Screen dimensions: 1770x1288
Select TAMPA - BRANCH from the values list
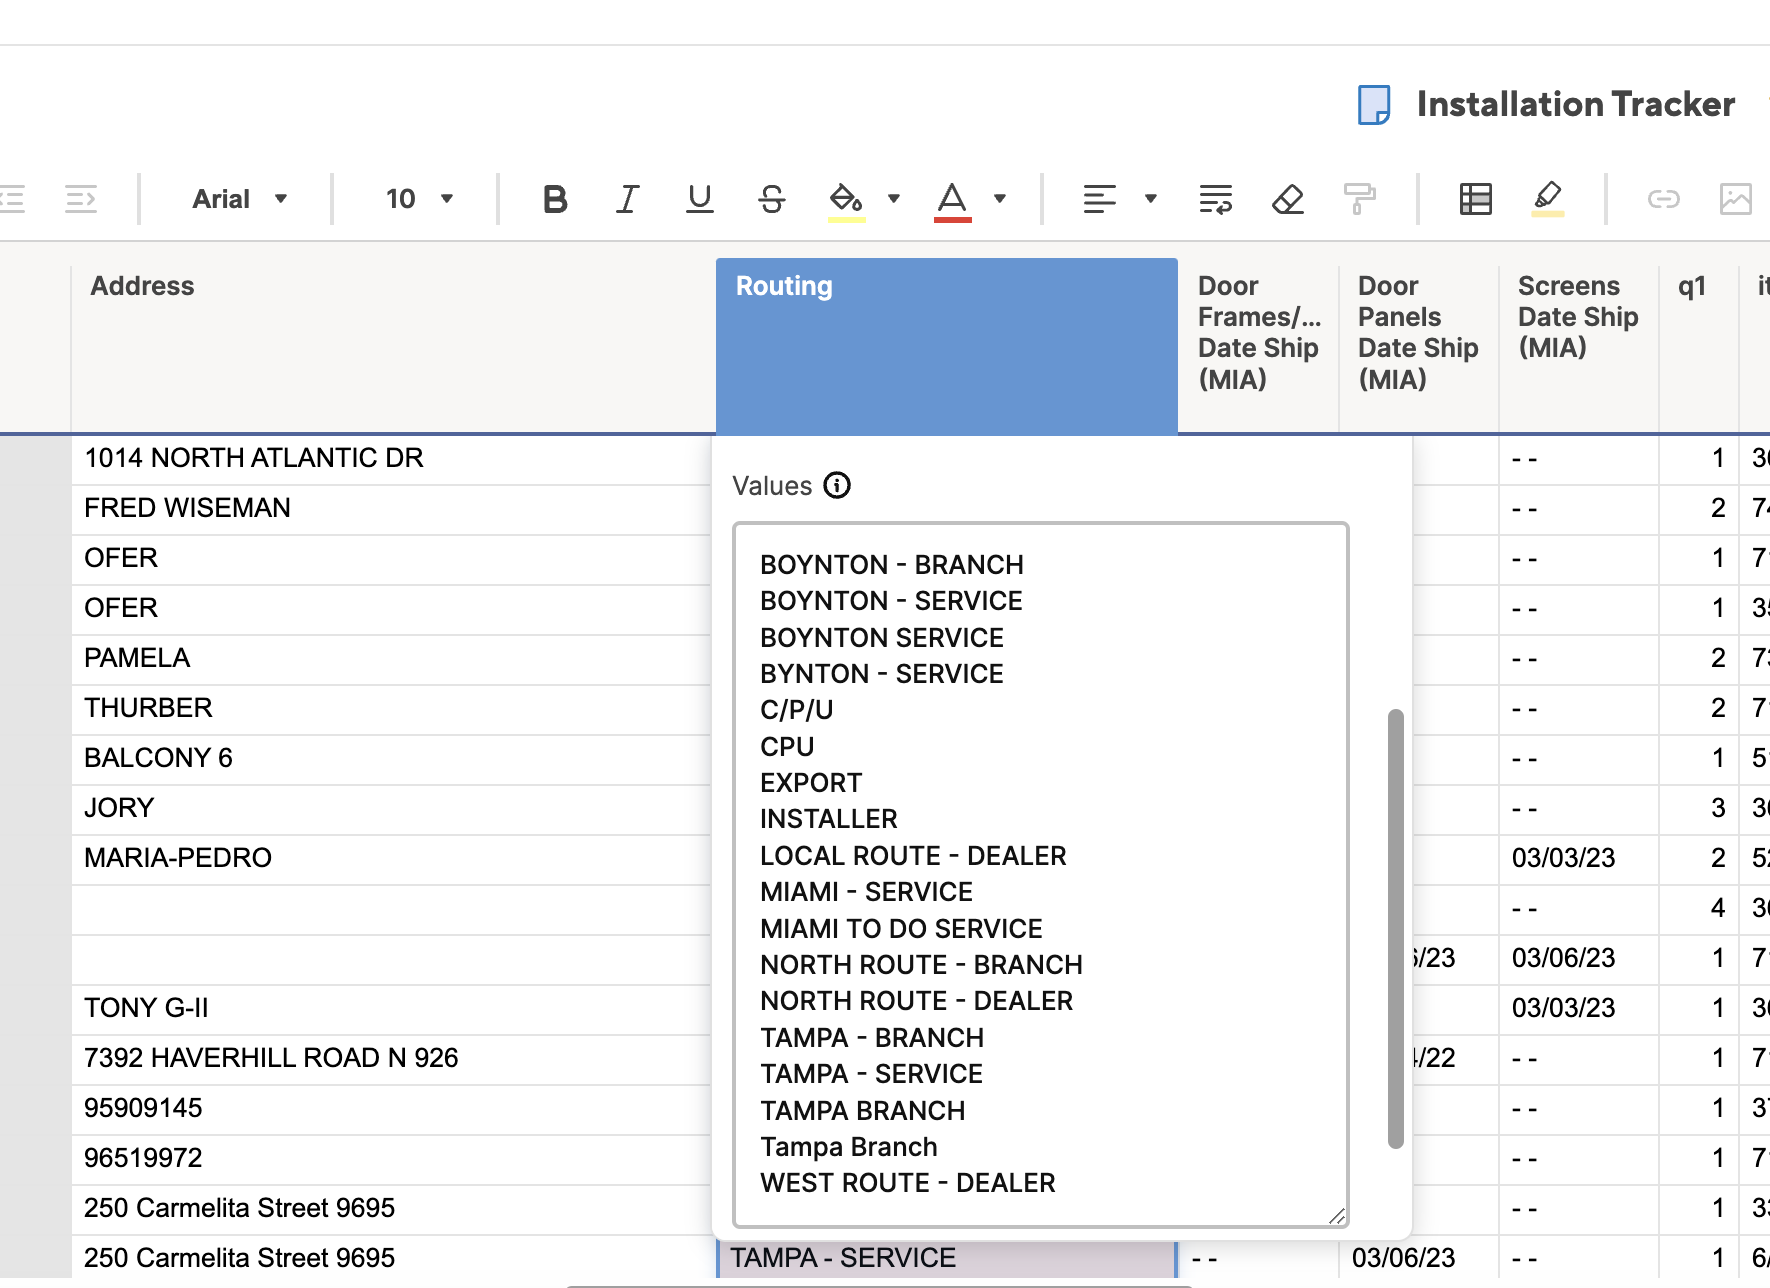tap(872, 1038)
